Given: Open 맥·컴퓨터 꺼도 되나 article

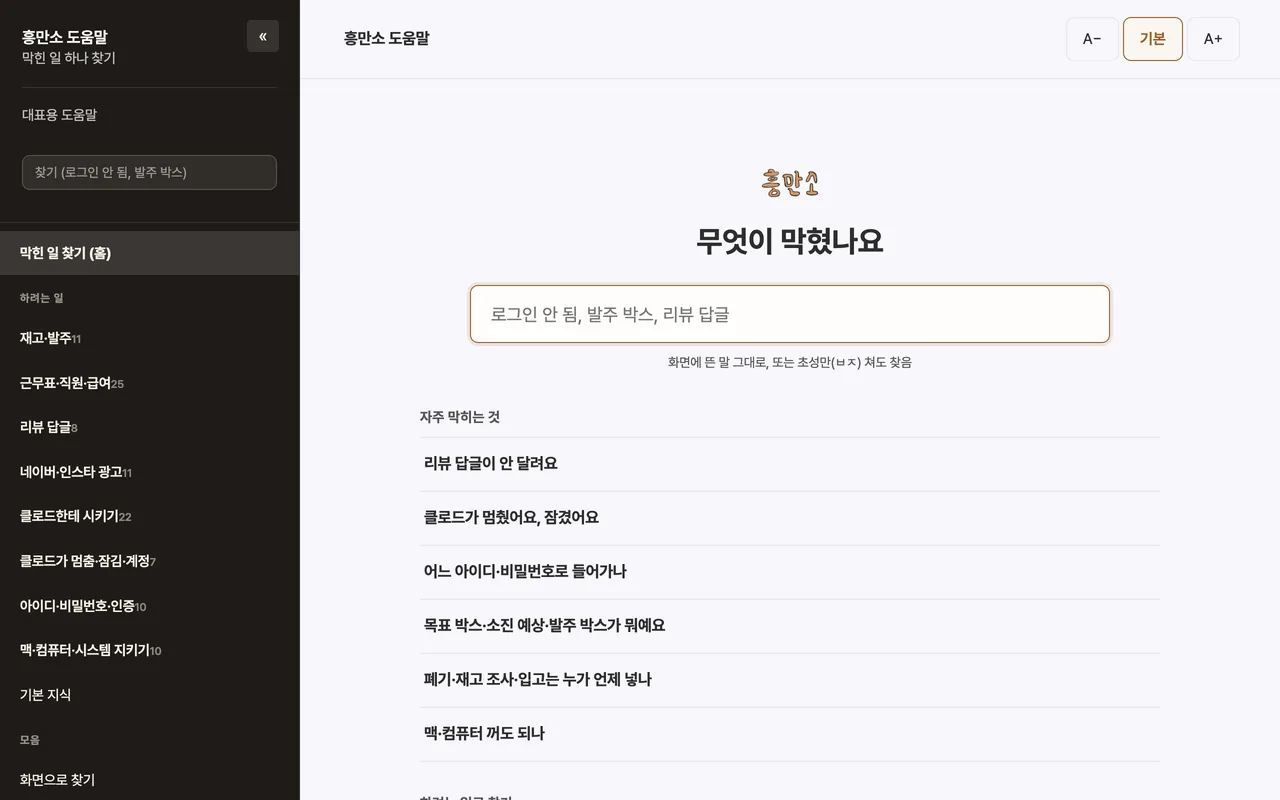Looking at the screenshot, I should click(790, 734).
